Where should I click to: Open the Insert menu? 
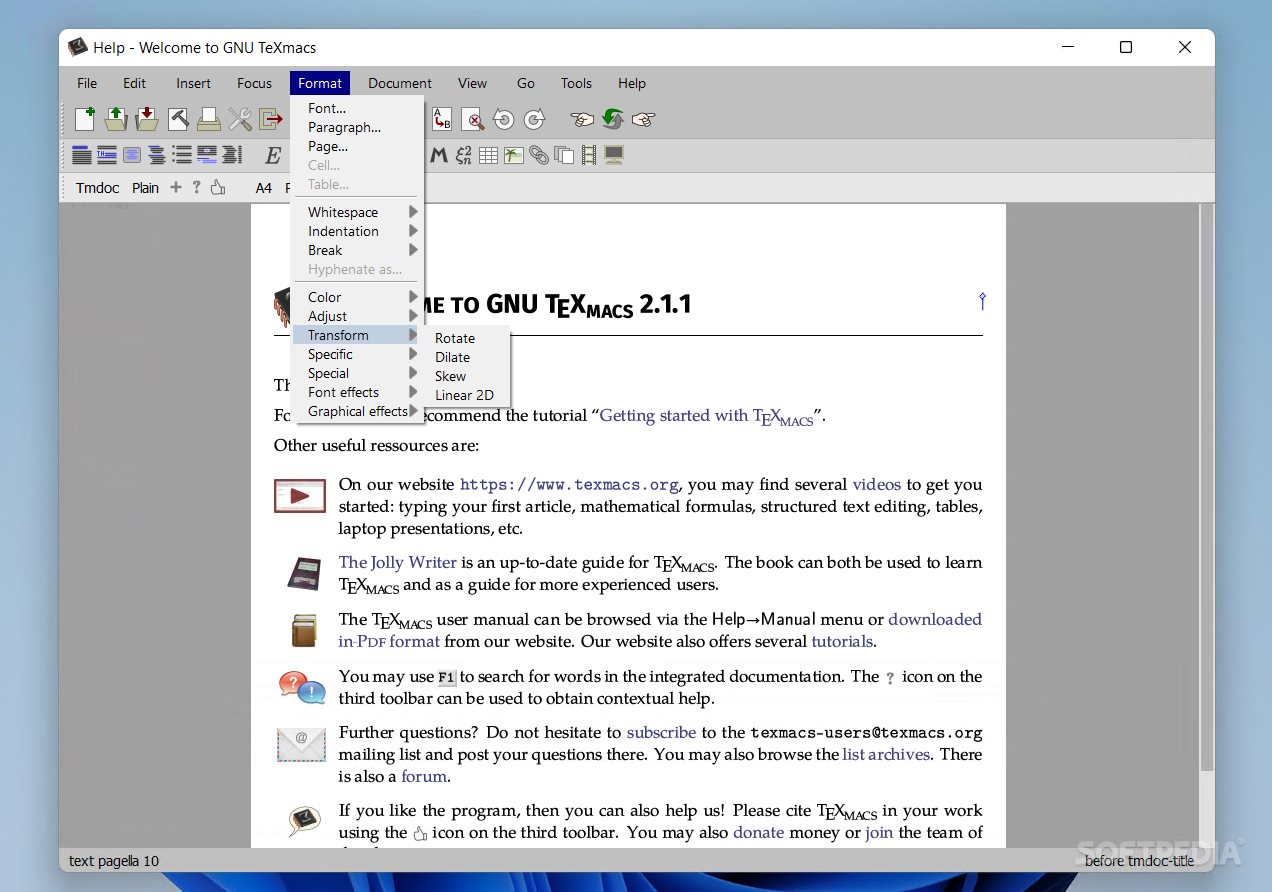193,83
